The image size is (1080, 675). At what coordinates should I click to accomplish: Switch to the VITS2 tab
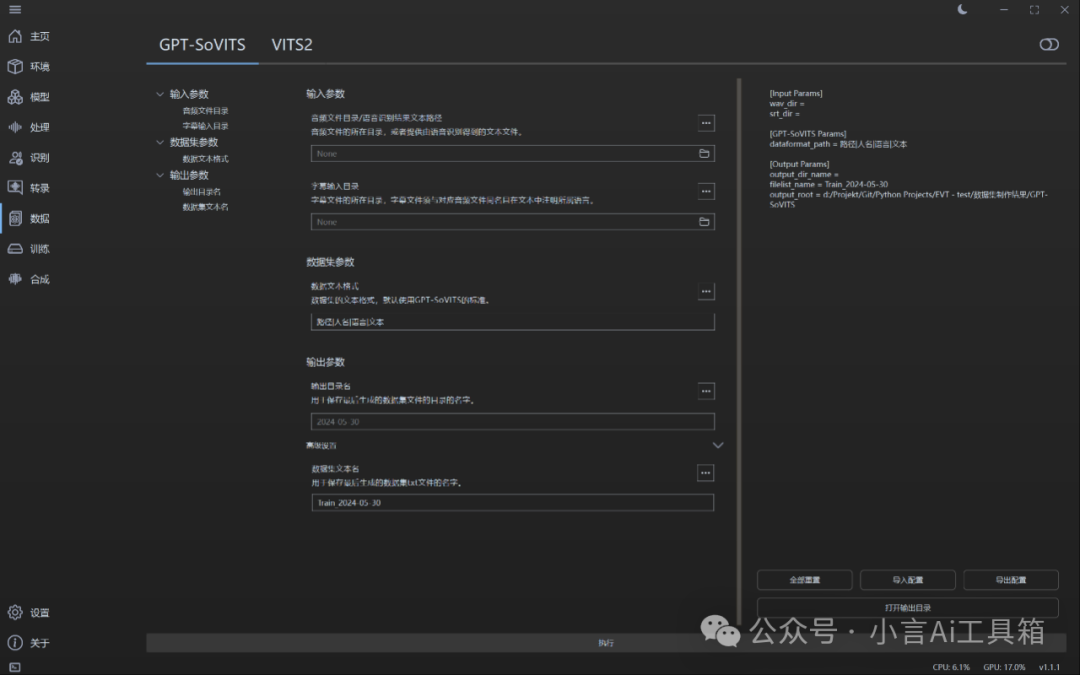(x=292, y=45)
